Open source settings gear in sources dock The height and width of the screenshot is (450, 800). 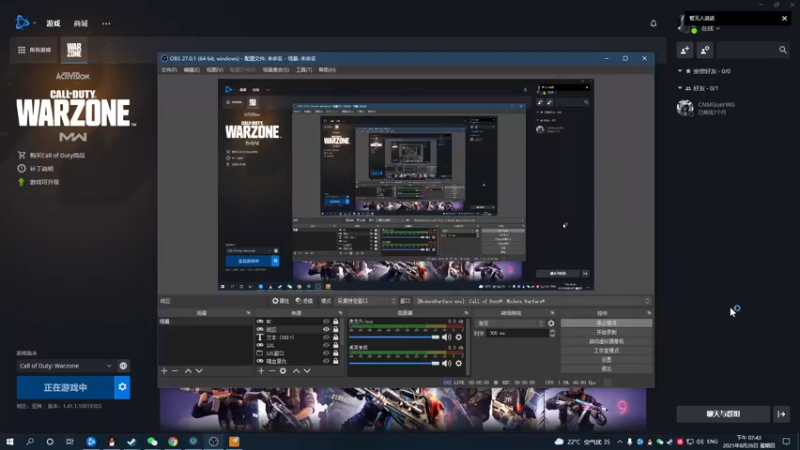tap(283, 371)
